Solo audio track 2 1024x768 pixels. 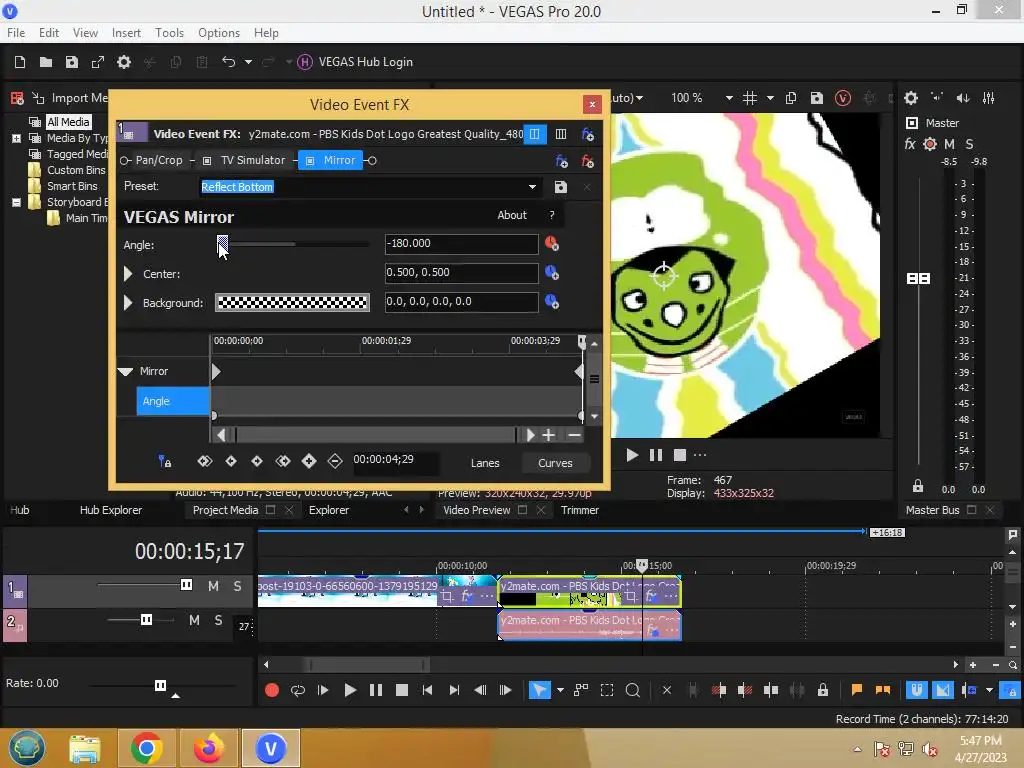click(x=218, y=620)
